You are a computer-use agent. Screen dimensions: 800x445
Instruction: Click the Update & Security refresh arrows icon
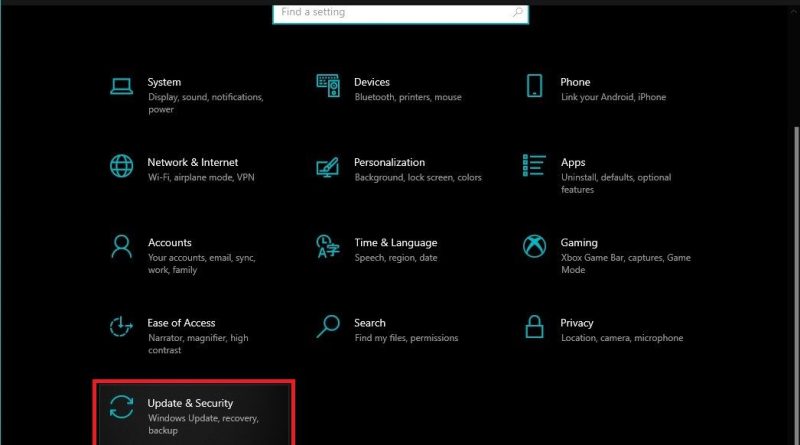click(x=121, y=407)
